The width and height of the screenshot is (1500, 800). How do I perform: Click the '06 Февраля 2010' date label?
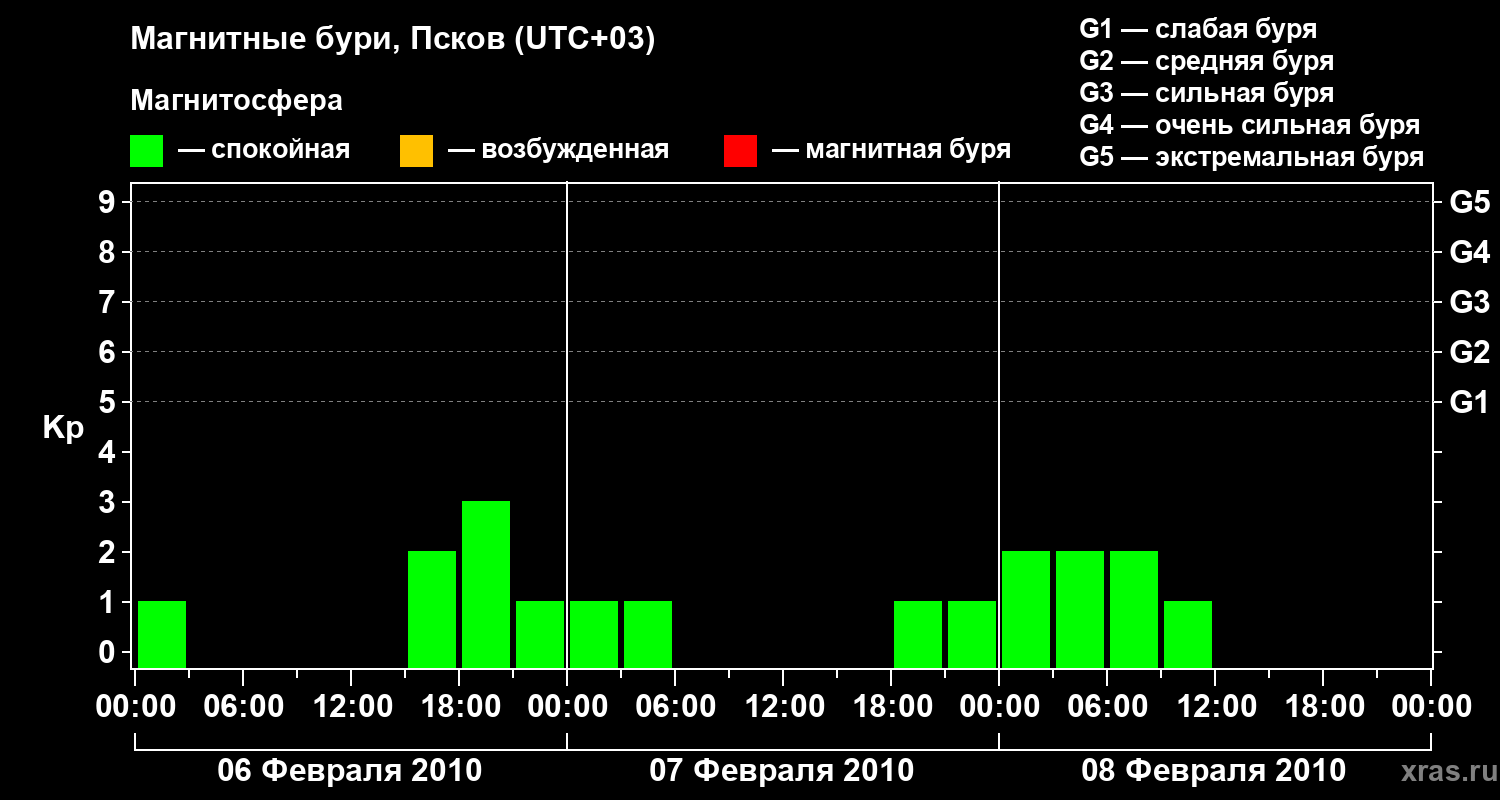pos(350,771)
